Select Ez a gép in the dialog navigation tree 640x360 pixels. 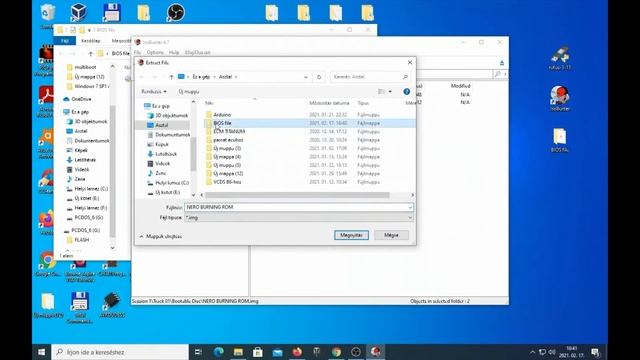point(160,106)
